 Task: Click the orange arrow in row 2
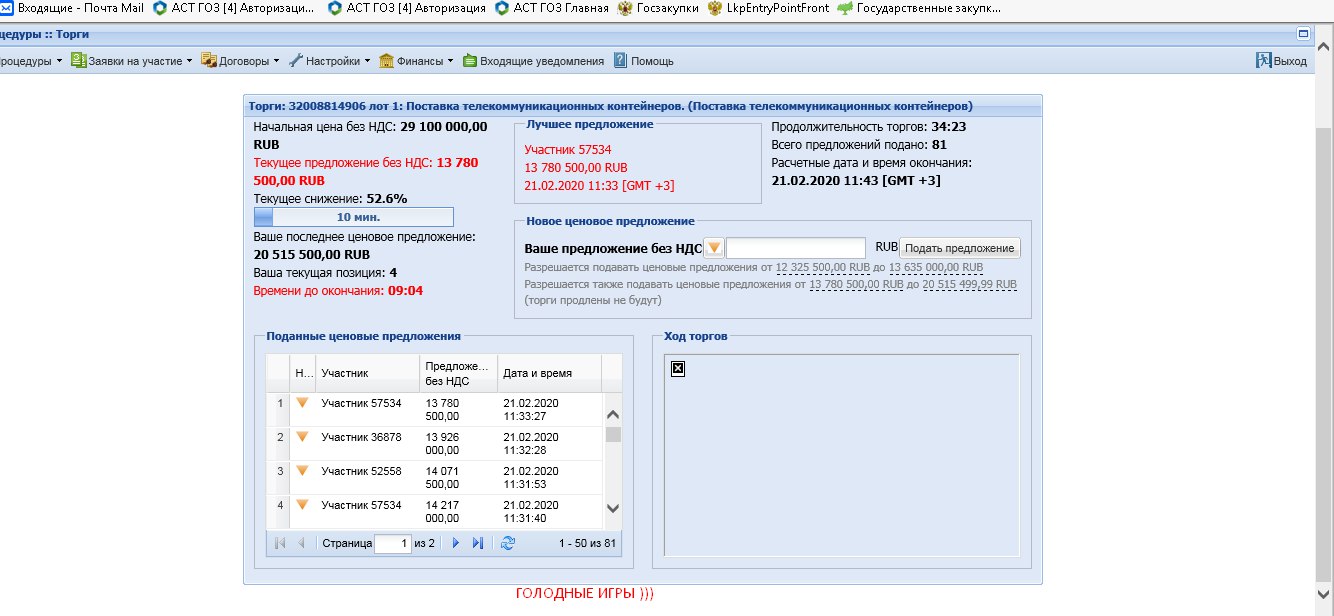point(302,437)
